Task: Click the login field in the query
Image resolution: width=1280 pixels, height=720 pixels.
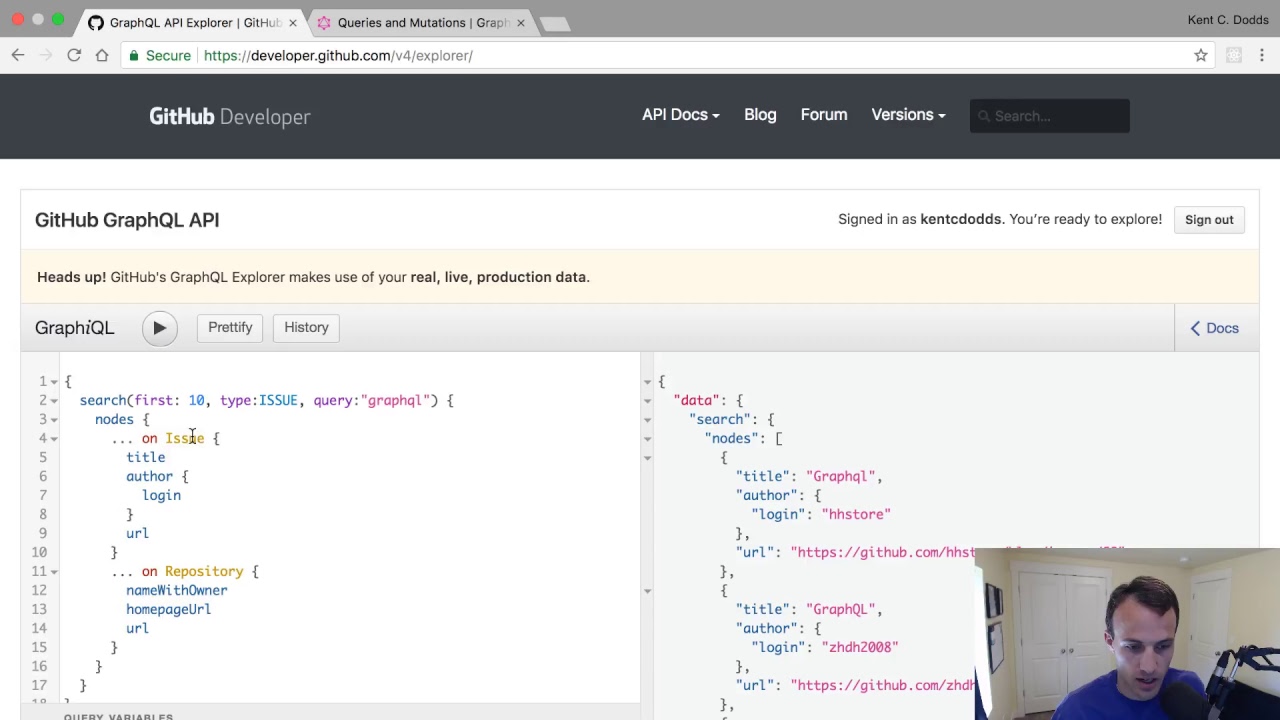Action: [x=161, y=495]
